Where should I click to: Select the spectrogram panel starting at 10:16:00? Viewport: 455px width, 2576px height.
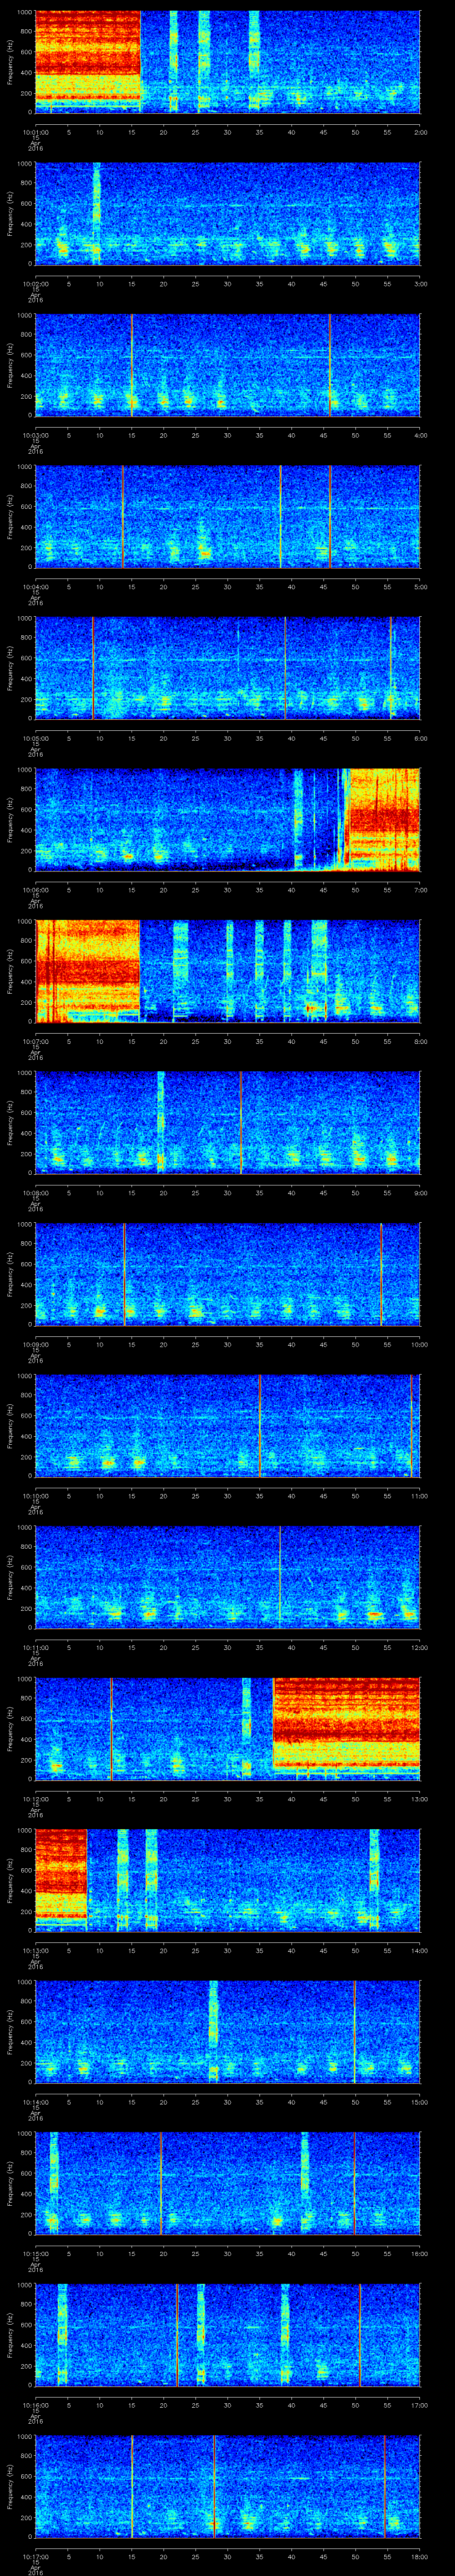point(227,2336)
